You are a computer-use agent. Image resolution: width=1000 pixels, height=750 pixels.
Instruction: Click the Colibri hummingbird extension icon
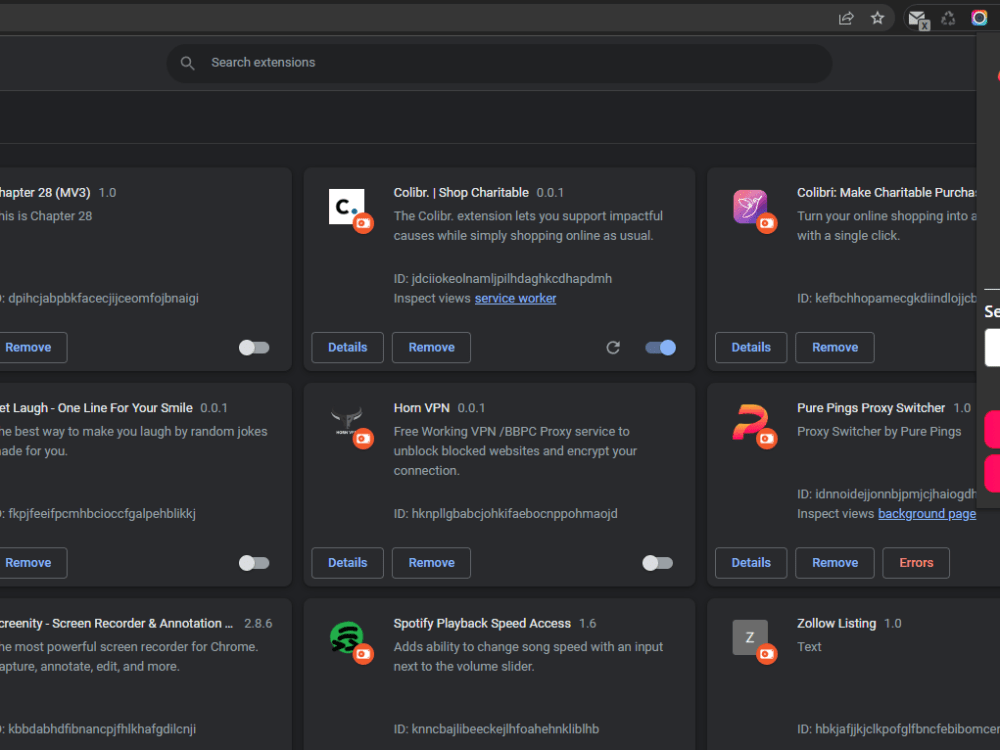pos(750,207)
